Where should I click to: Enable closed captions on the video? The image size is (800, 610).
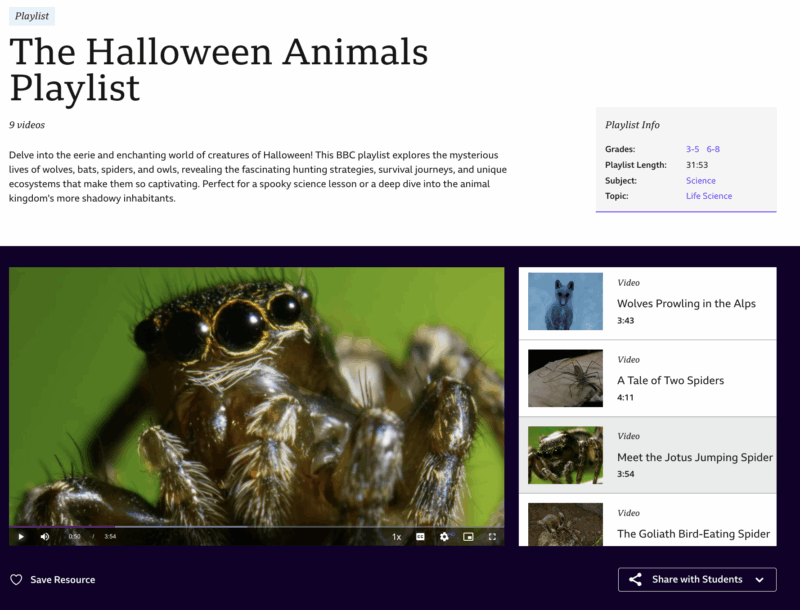point(421,536)
